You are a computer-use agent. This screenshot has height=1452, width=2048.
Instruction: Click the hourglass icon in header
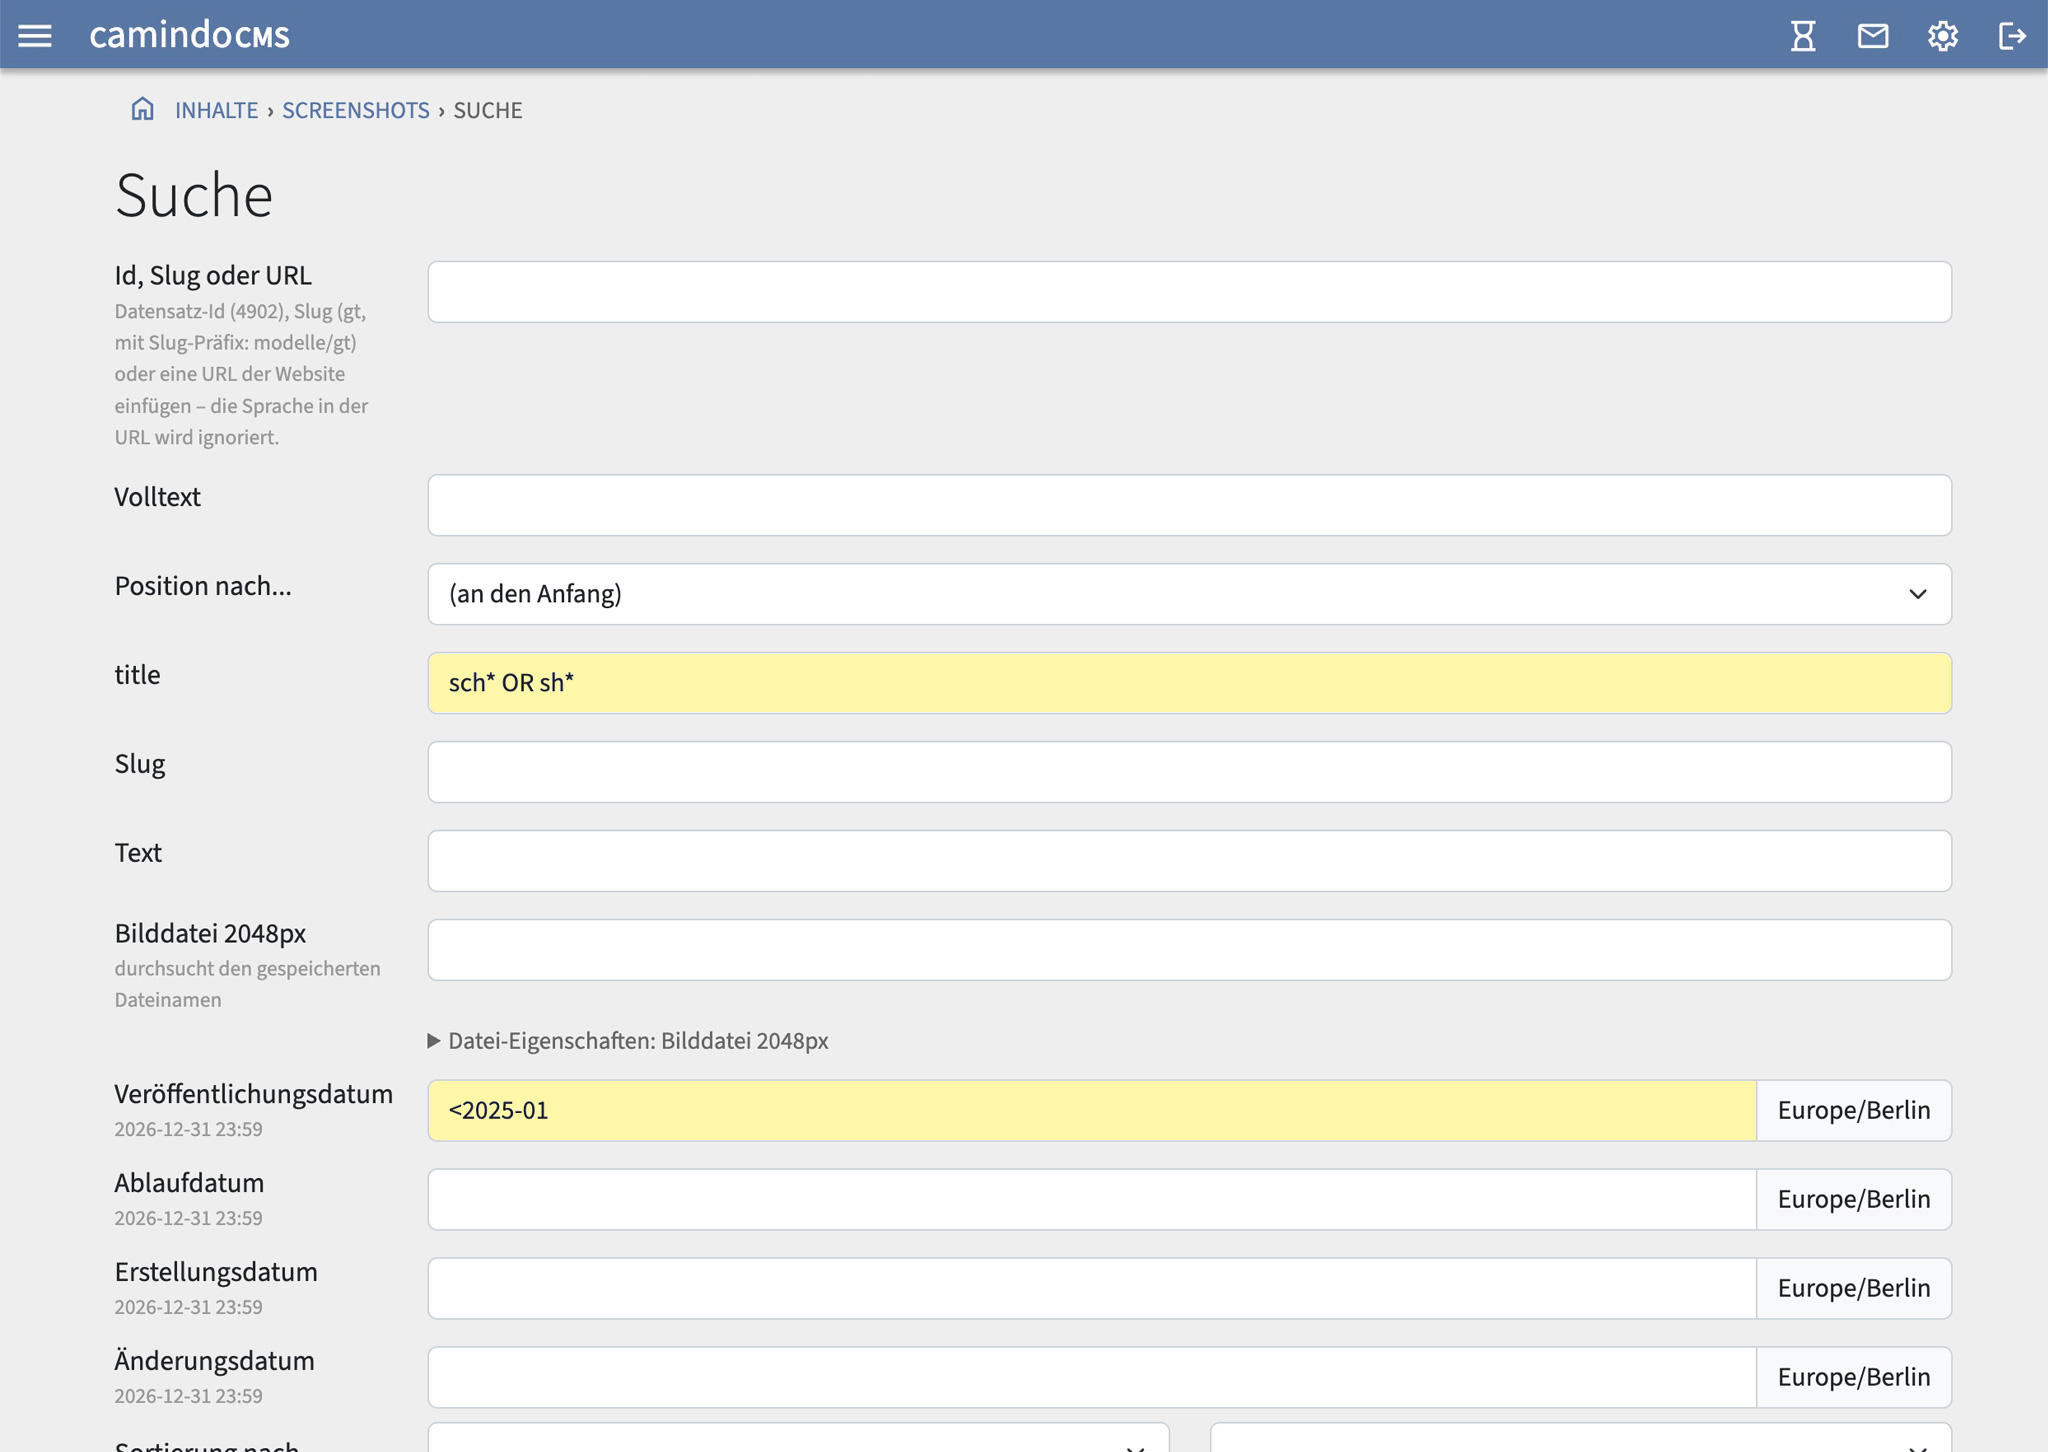click(x=1803, y=36)
